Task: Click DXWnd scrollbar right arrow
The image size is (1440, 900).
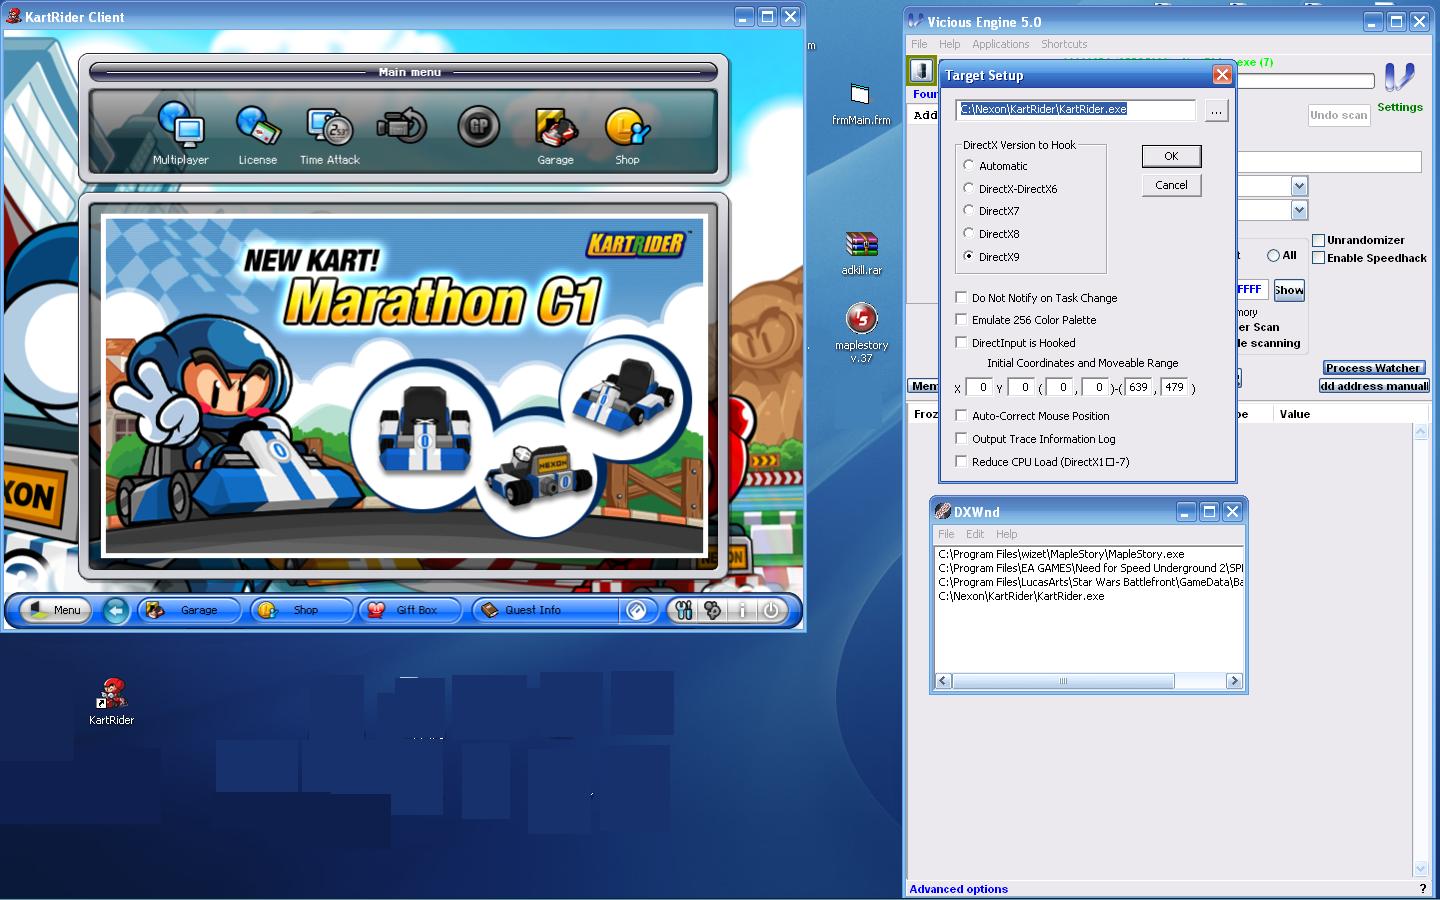Action: pos(1234,681)
